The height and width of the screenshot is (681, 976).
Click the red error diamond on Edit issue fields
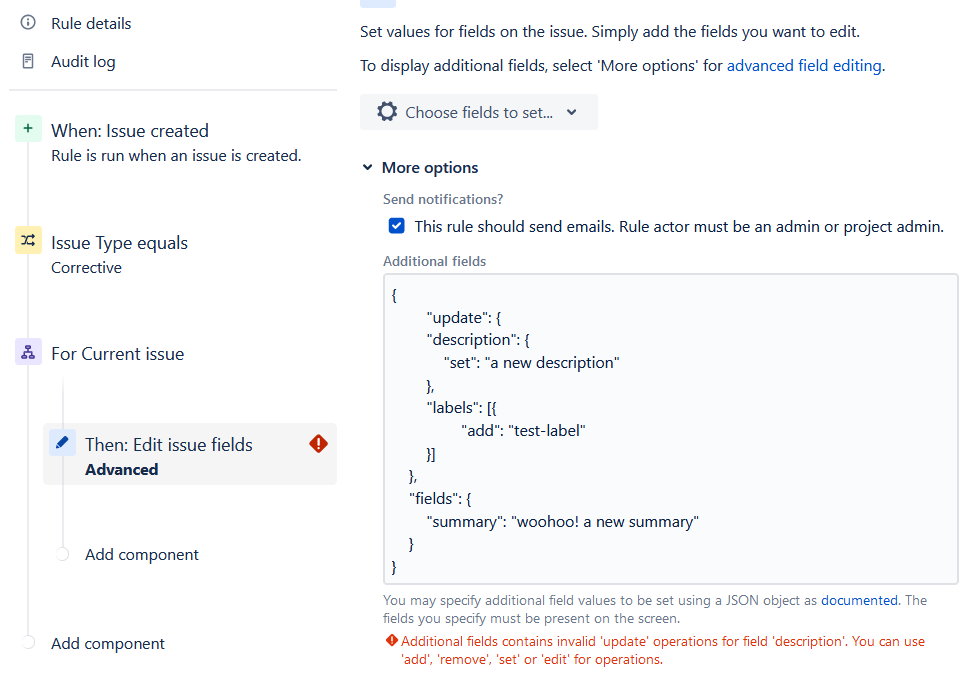pos(319,443)
